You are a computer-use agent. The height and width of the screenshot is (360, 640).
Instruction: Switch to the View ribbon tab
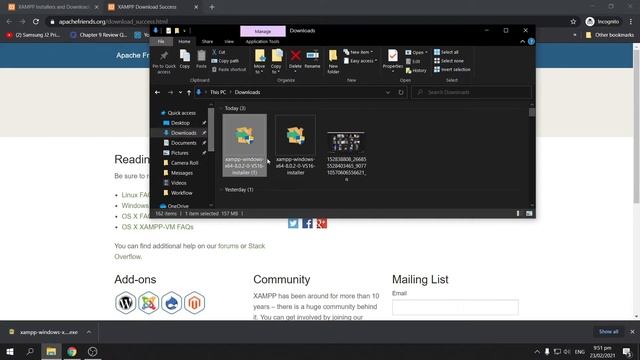tap(229, 41)
